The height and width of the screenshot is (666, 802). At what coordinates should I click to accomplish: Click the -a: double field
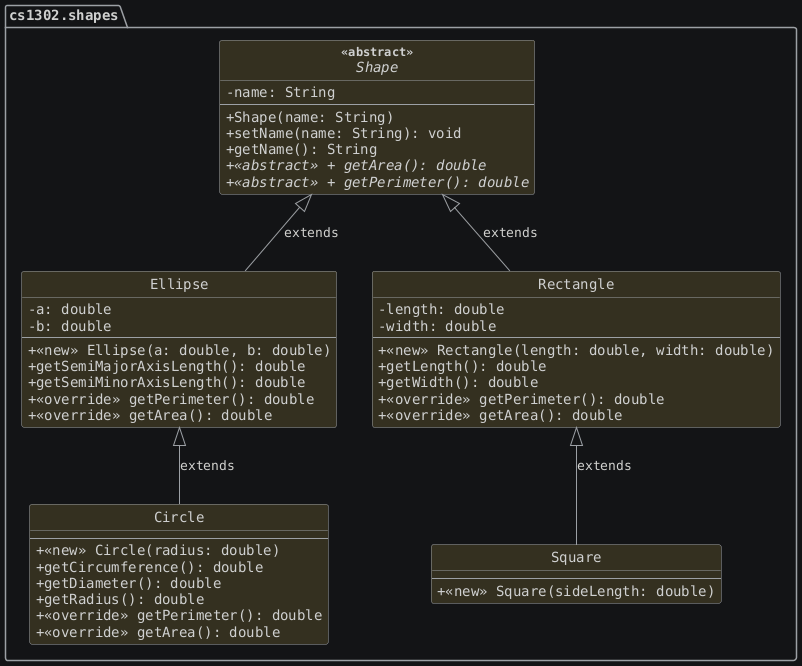click(x=70, y=309)
